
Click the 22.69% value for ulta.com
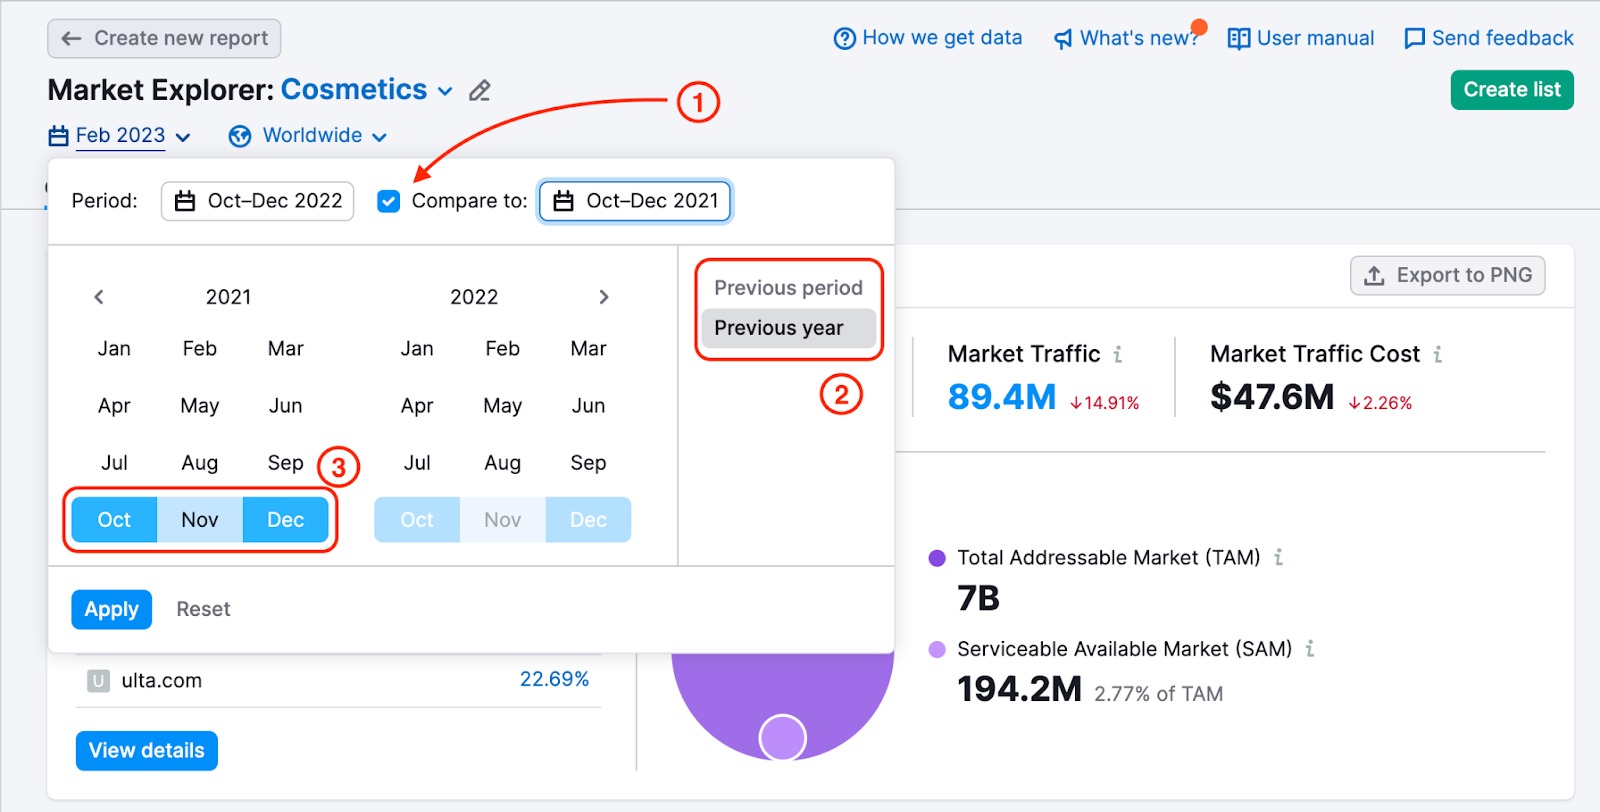tap(554, 680)
